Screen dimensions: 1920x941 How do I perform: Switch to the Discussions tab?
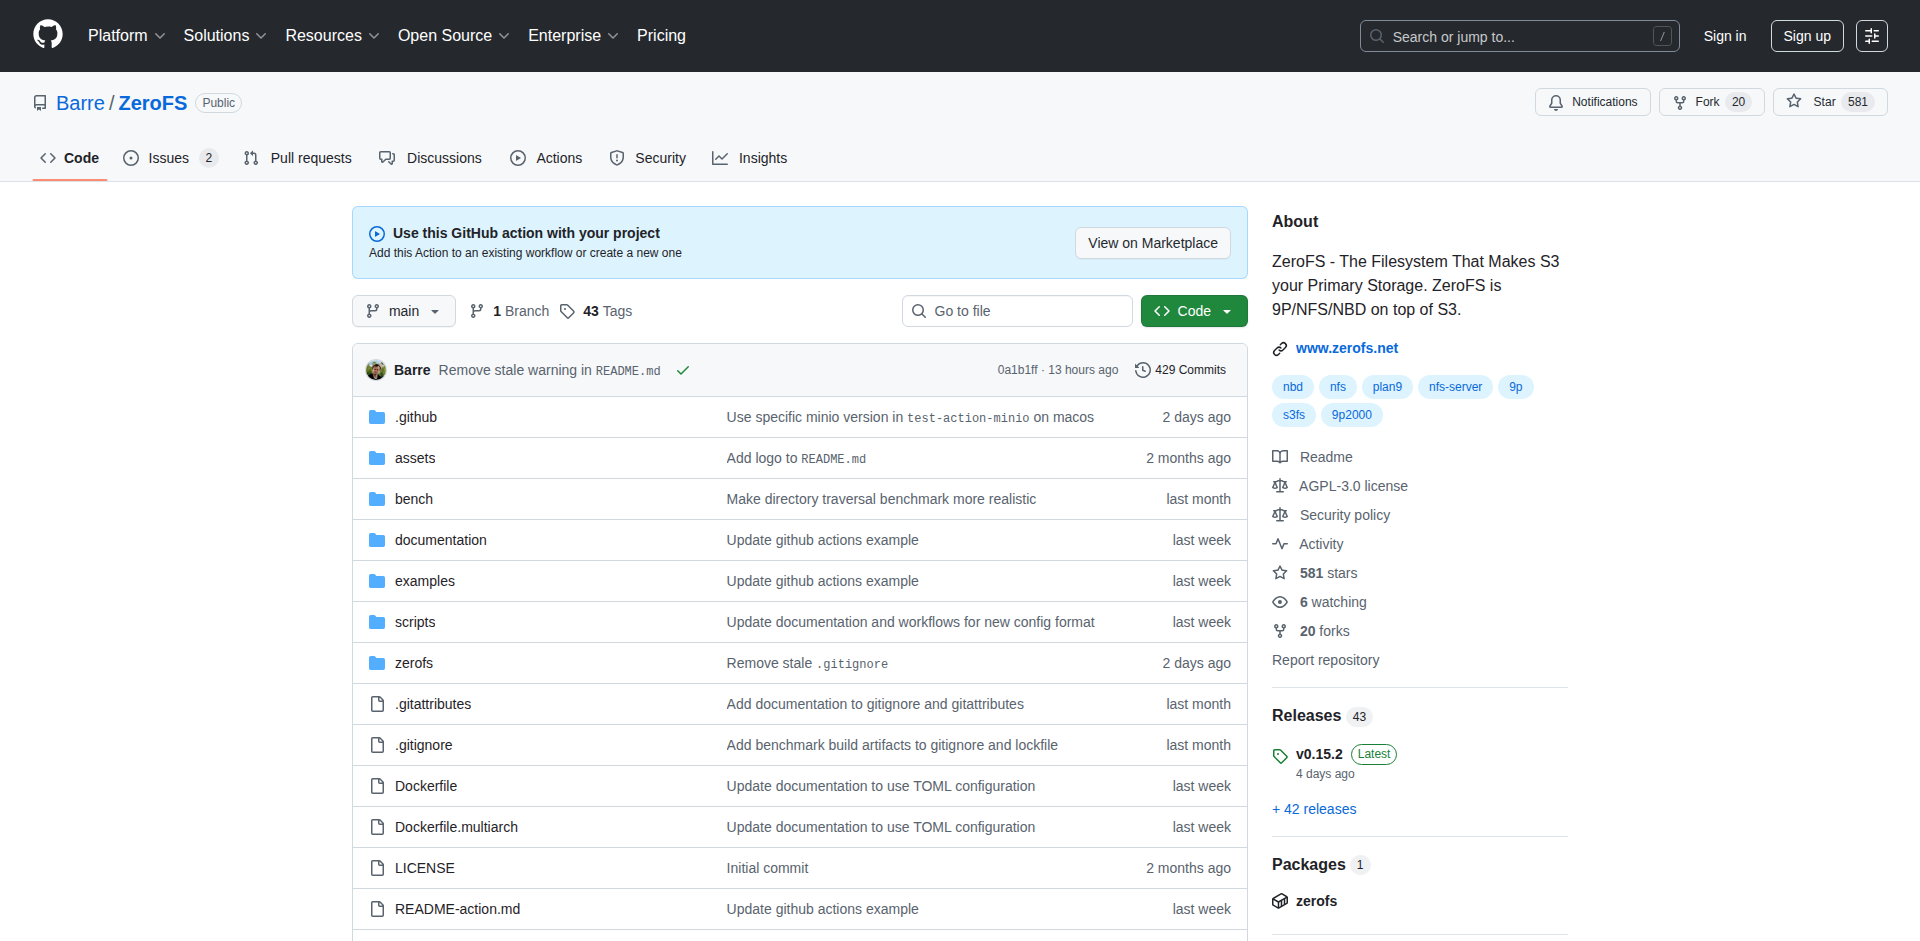[x=431, y=158]
